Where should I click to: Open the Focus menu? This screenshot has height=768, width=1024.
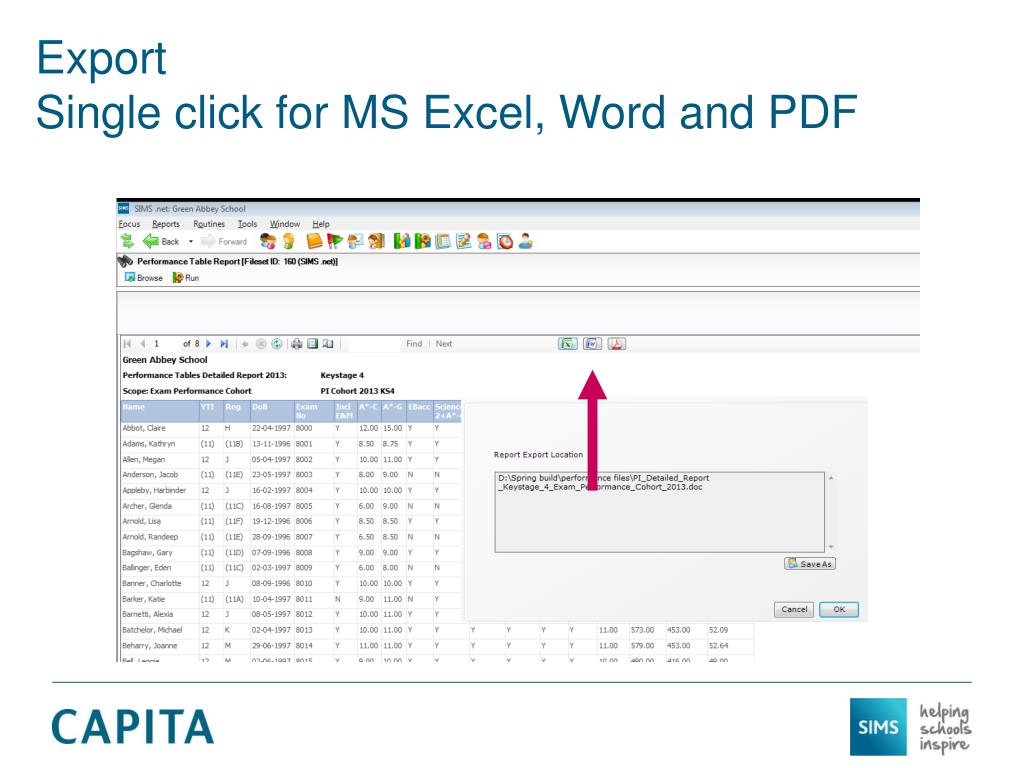[129, 223]
